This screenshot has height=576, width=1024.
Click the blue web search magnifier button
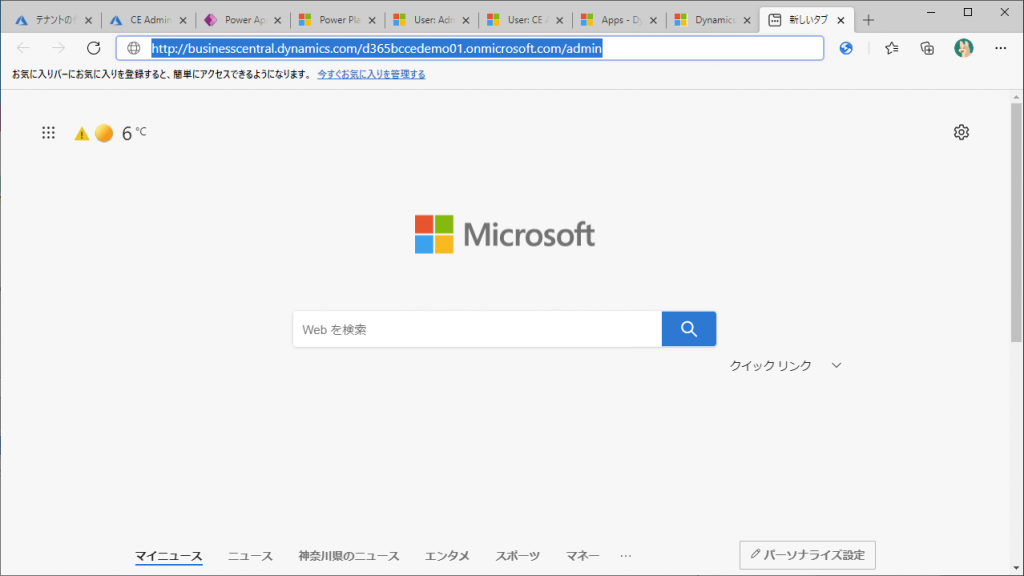[689, 329]
